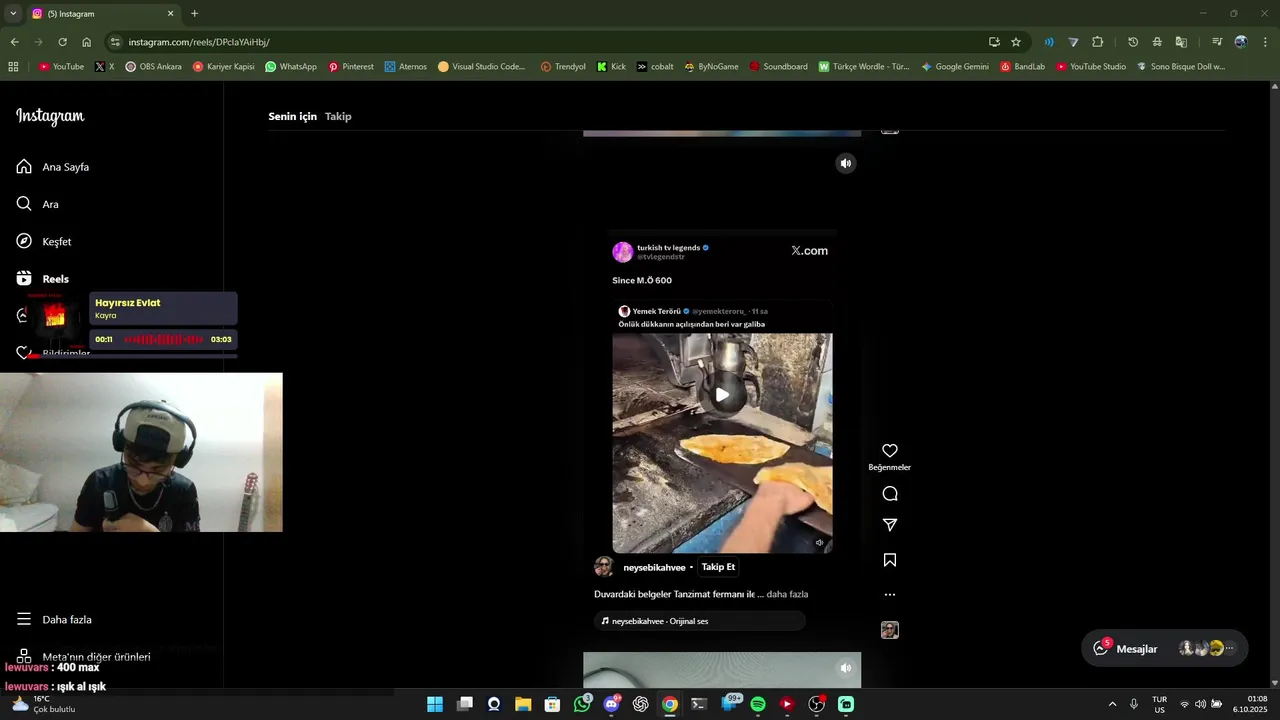Open Daha fazla menu in sidebar
Image resolution: width=1280 pixels, height=720 pixels.
pos(55,620)
